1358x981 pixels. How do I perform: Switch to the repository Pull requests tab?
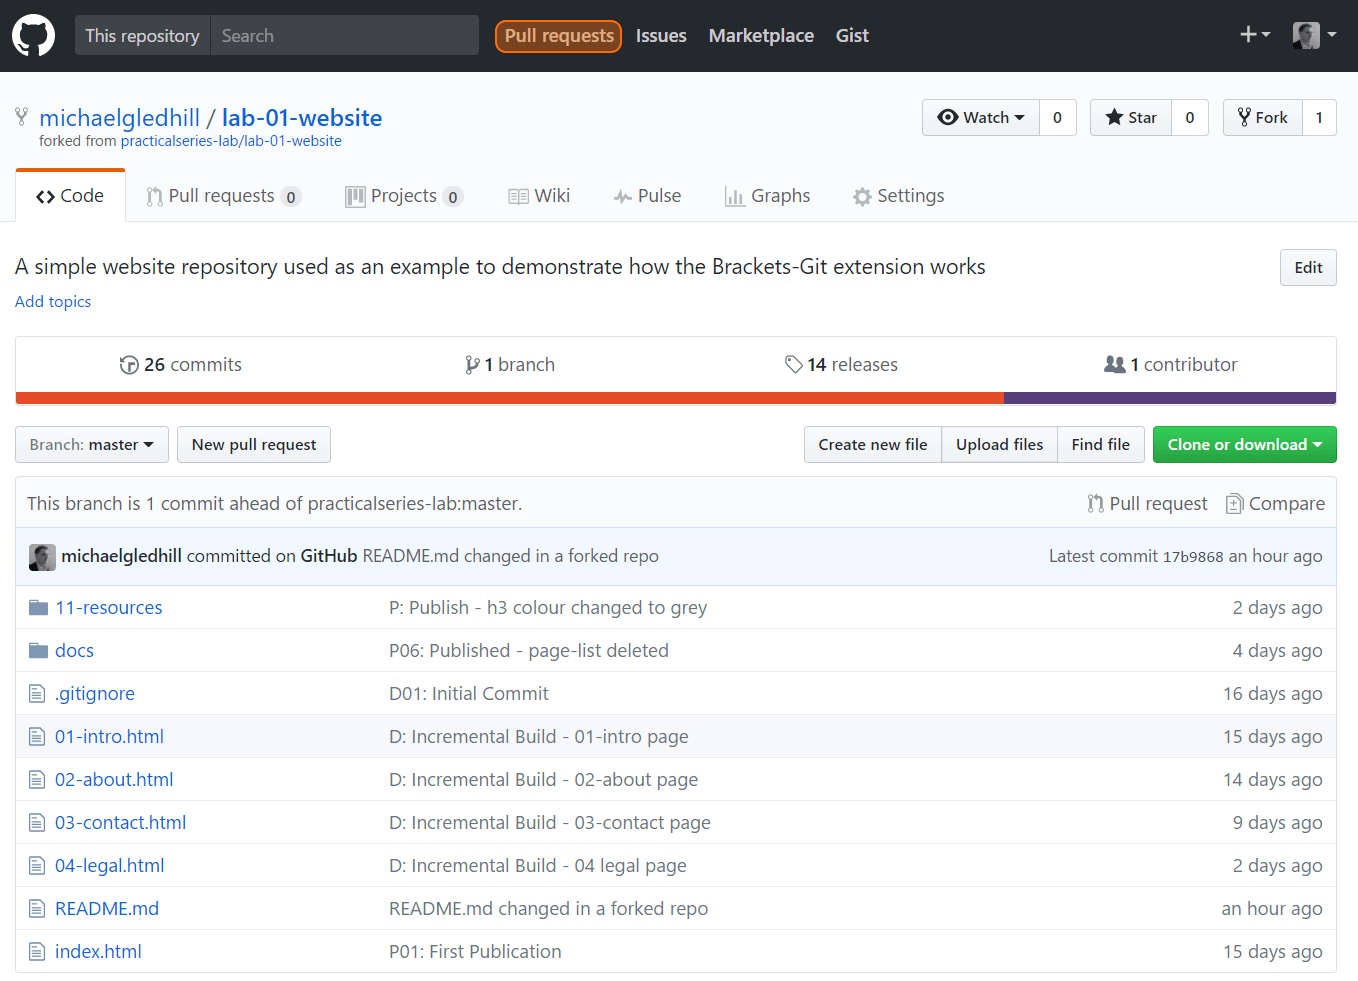pyautogui.click(x=223, y=196)
